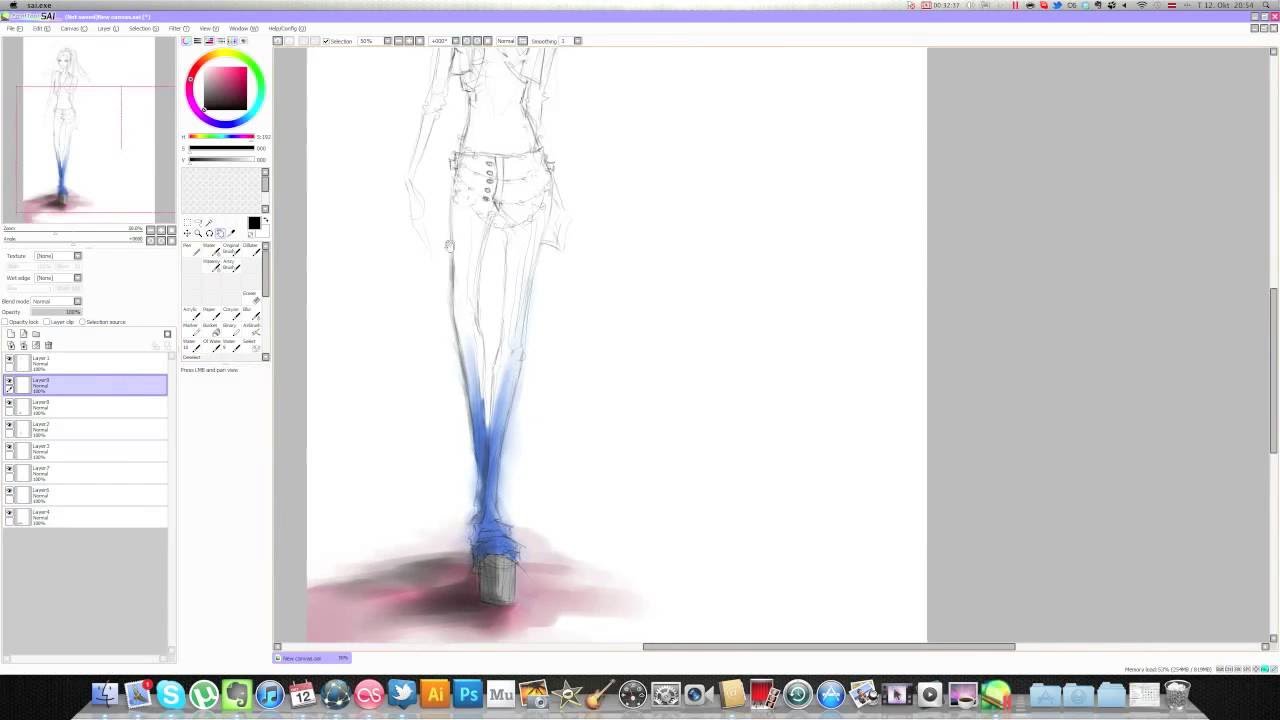Select Layer 4 in the layers list

coord(60,517)
